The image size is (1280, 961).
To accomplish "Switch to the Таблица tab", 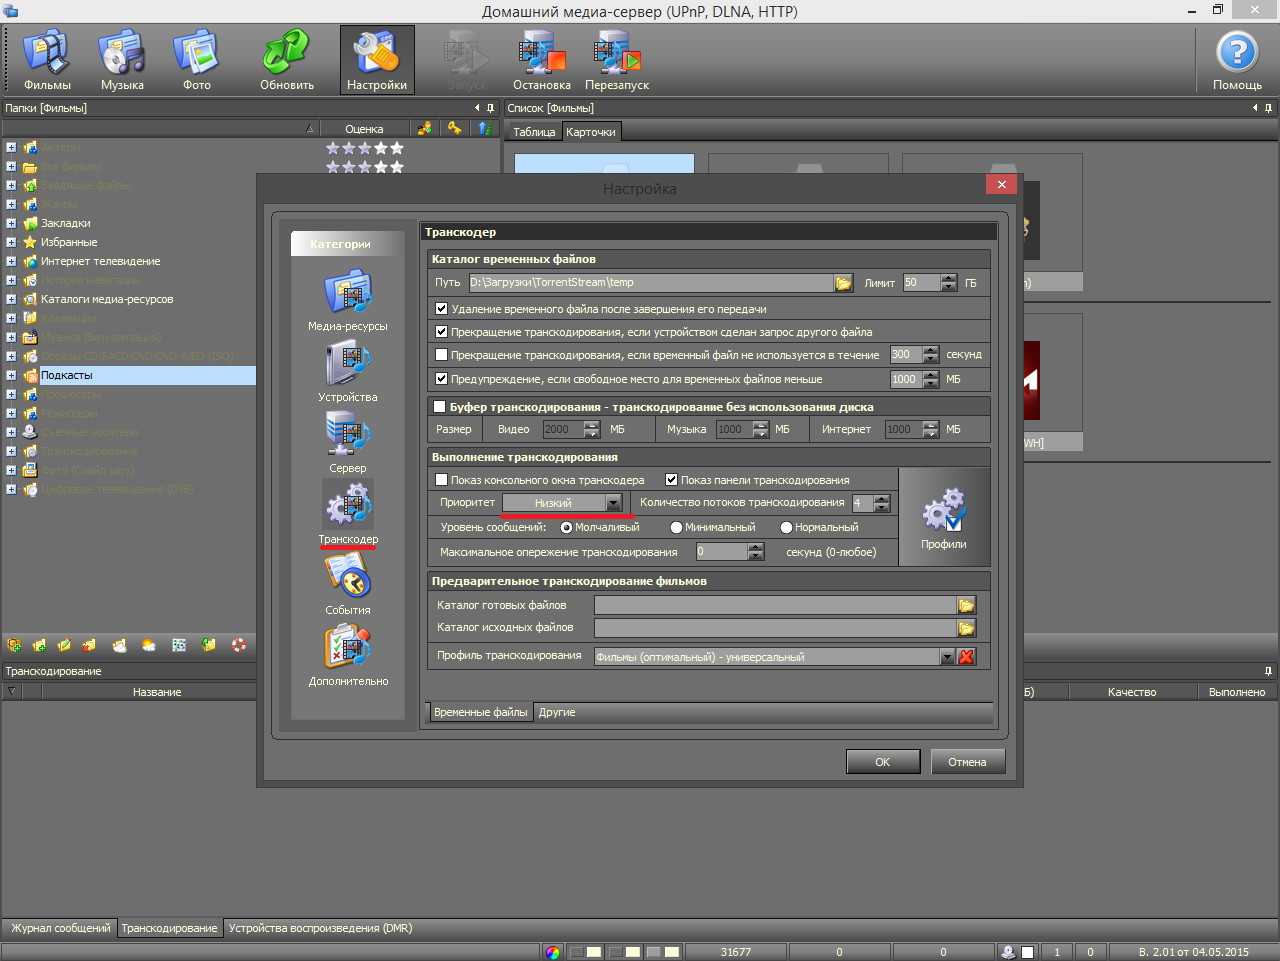I will coord(534,132).
